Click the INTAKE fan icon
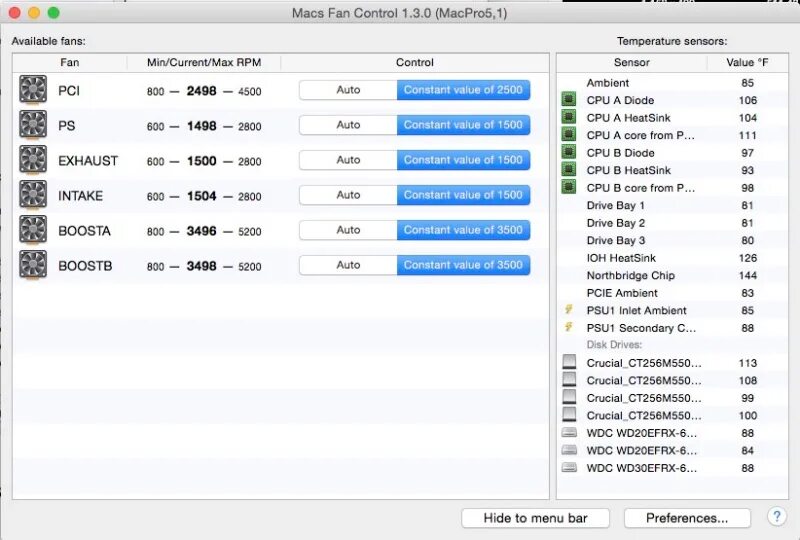800x540 pixels. [33, 195]
